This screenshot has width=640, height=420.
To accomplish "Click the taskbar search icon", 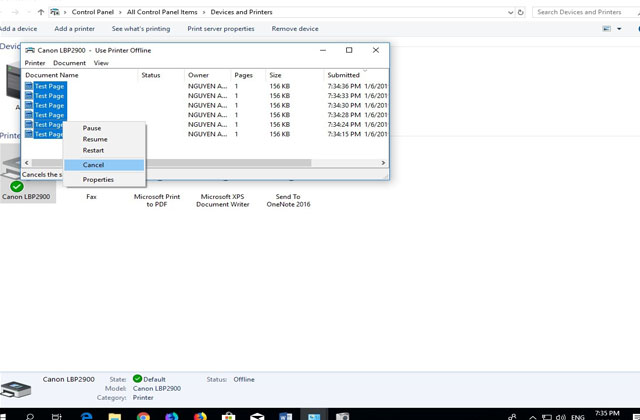I will point(30,417).
